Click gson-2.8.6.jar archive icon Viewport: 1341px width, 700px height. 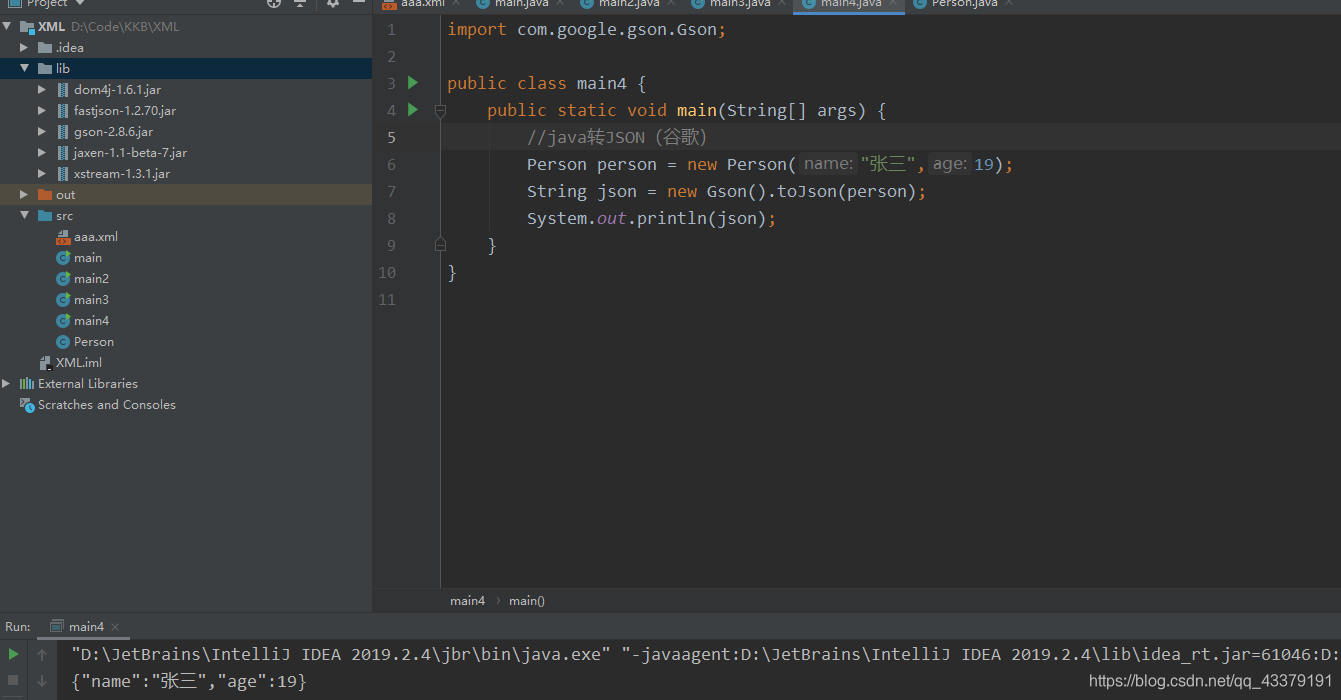tap(63, 132)
